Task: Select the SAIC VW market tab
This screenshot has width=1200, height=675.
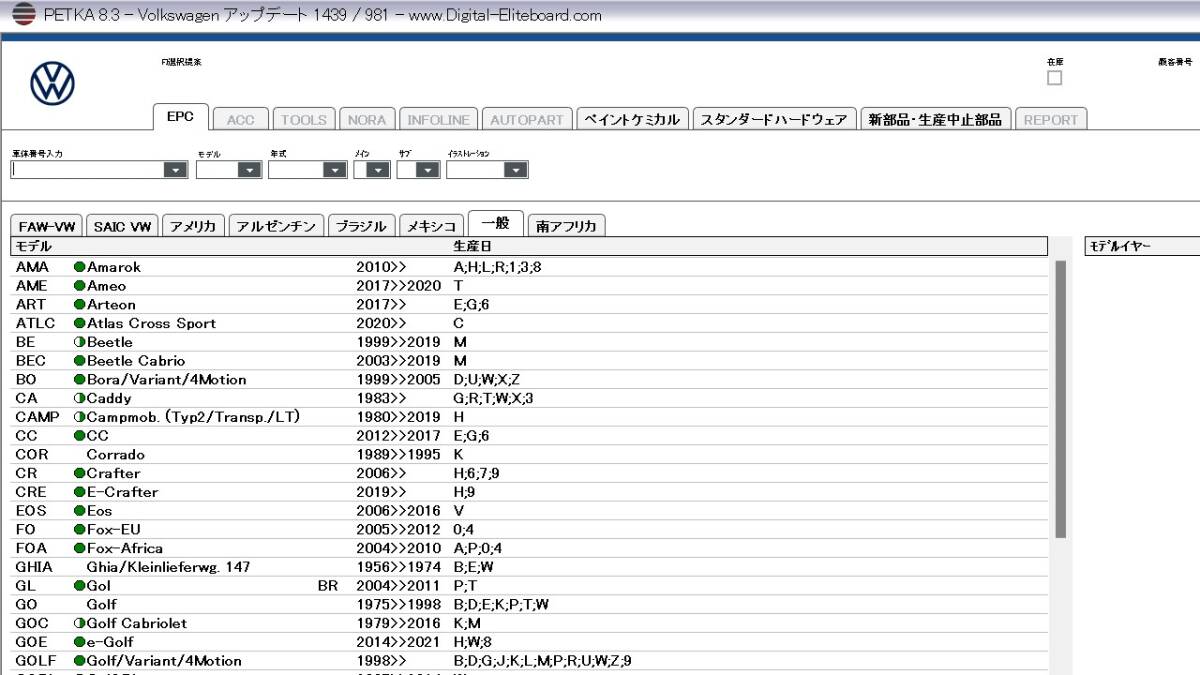Action: (x=123, y=226)
